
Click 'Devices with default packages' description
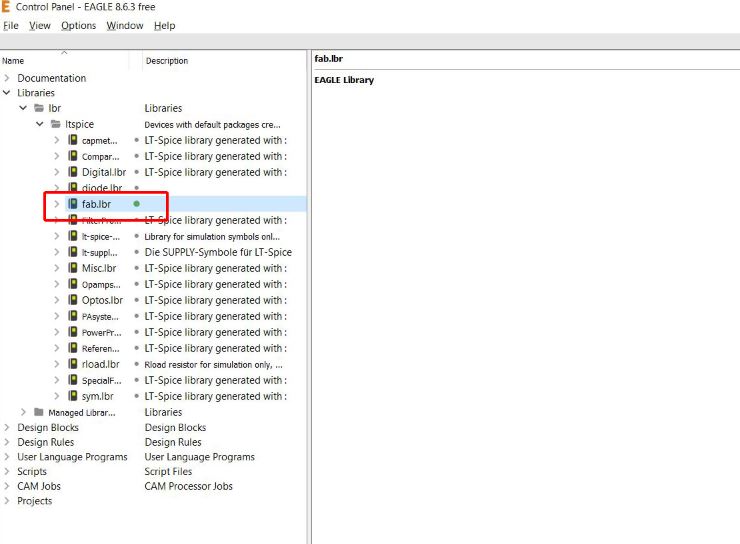coord(212,125)
